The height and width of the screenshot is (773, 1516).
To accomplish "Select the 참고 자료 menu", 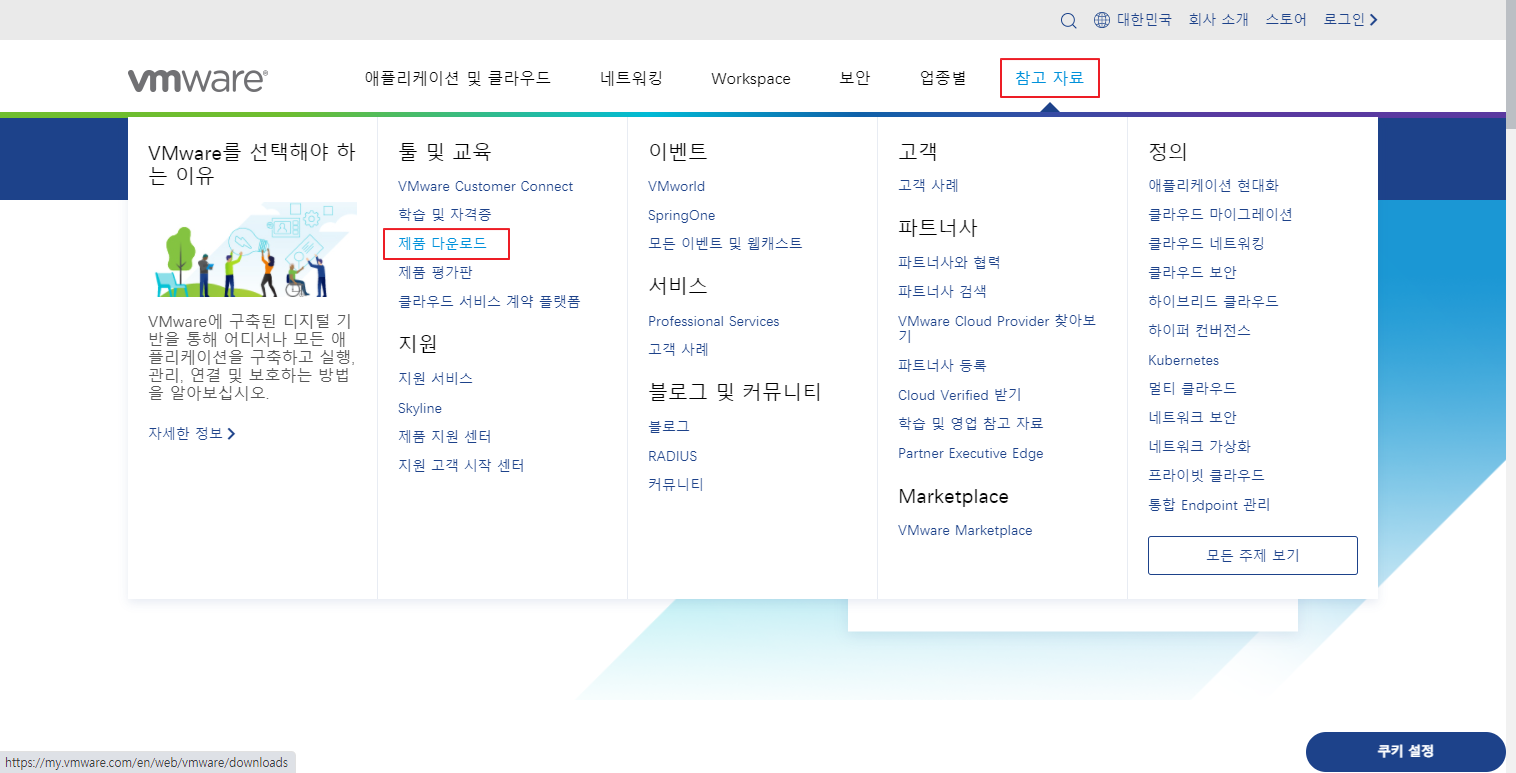I will [x=1050, y=78].
